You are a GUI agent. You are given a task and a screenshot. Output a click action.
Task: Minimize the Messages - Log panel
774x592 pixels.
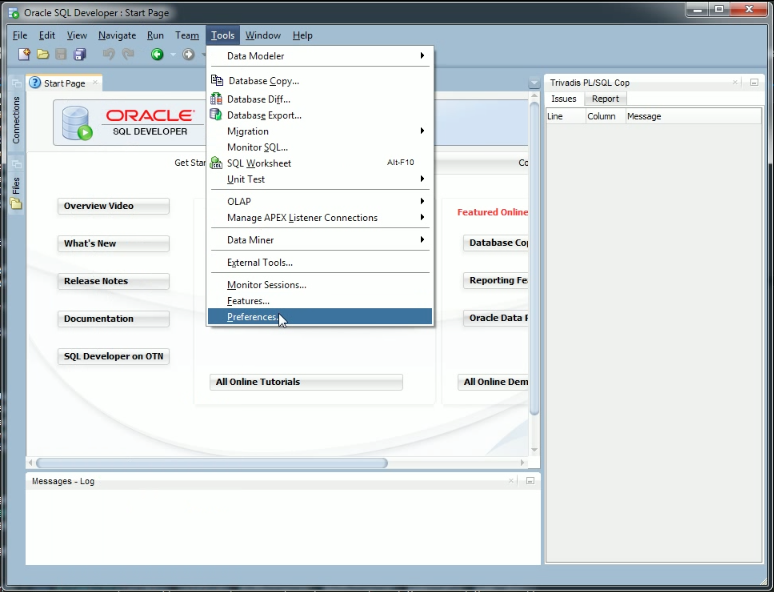pyautogui.click(x=530, y=480)
